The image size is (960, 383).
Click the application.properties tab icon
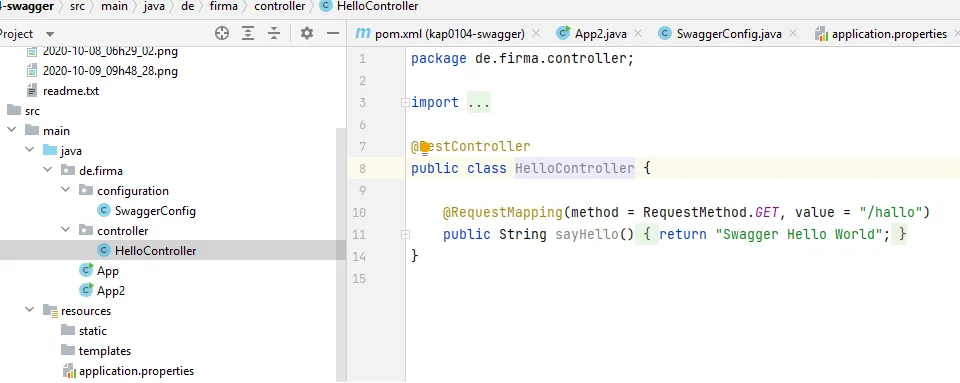click(821, 34)
